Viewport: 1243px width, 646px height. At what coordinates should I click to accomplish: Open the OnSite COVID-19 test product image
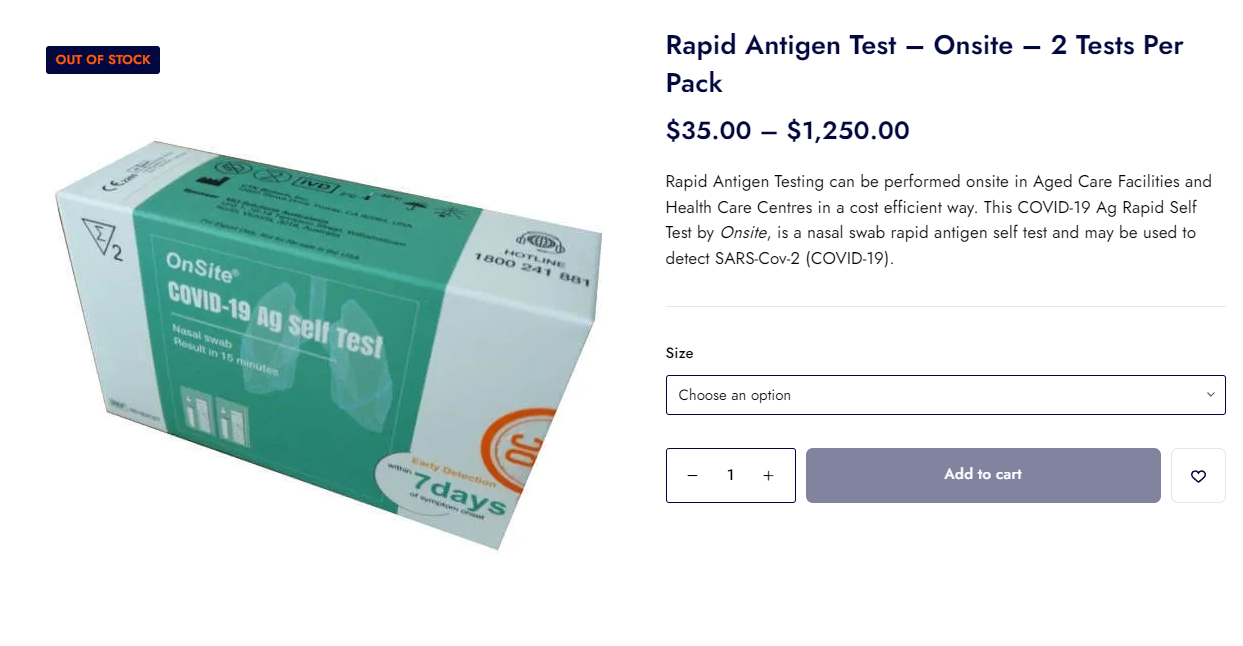(x=330, y=343)
